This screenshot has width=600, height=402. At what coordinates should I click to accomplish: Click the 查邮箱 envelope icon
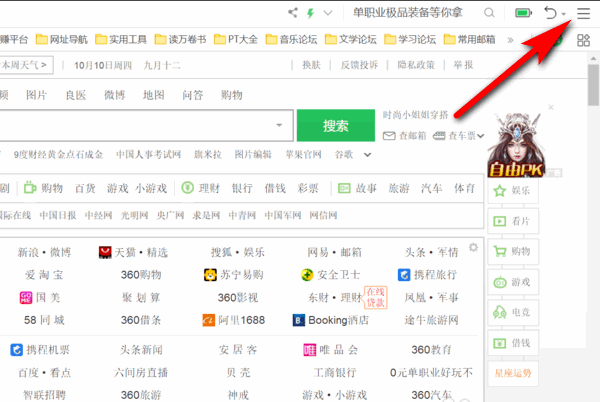tap(389, 136)
